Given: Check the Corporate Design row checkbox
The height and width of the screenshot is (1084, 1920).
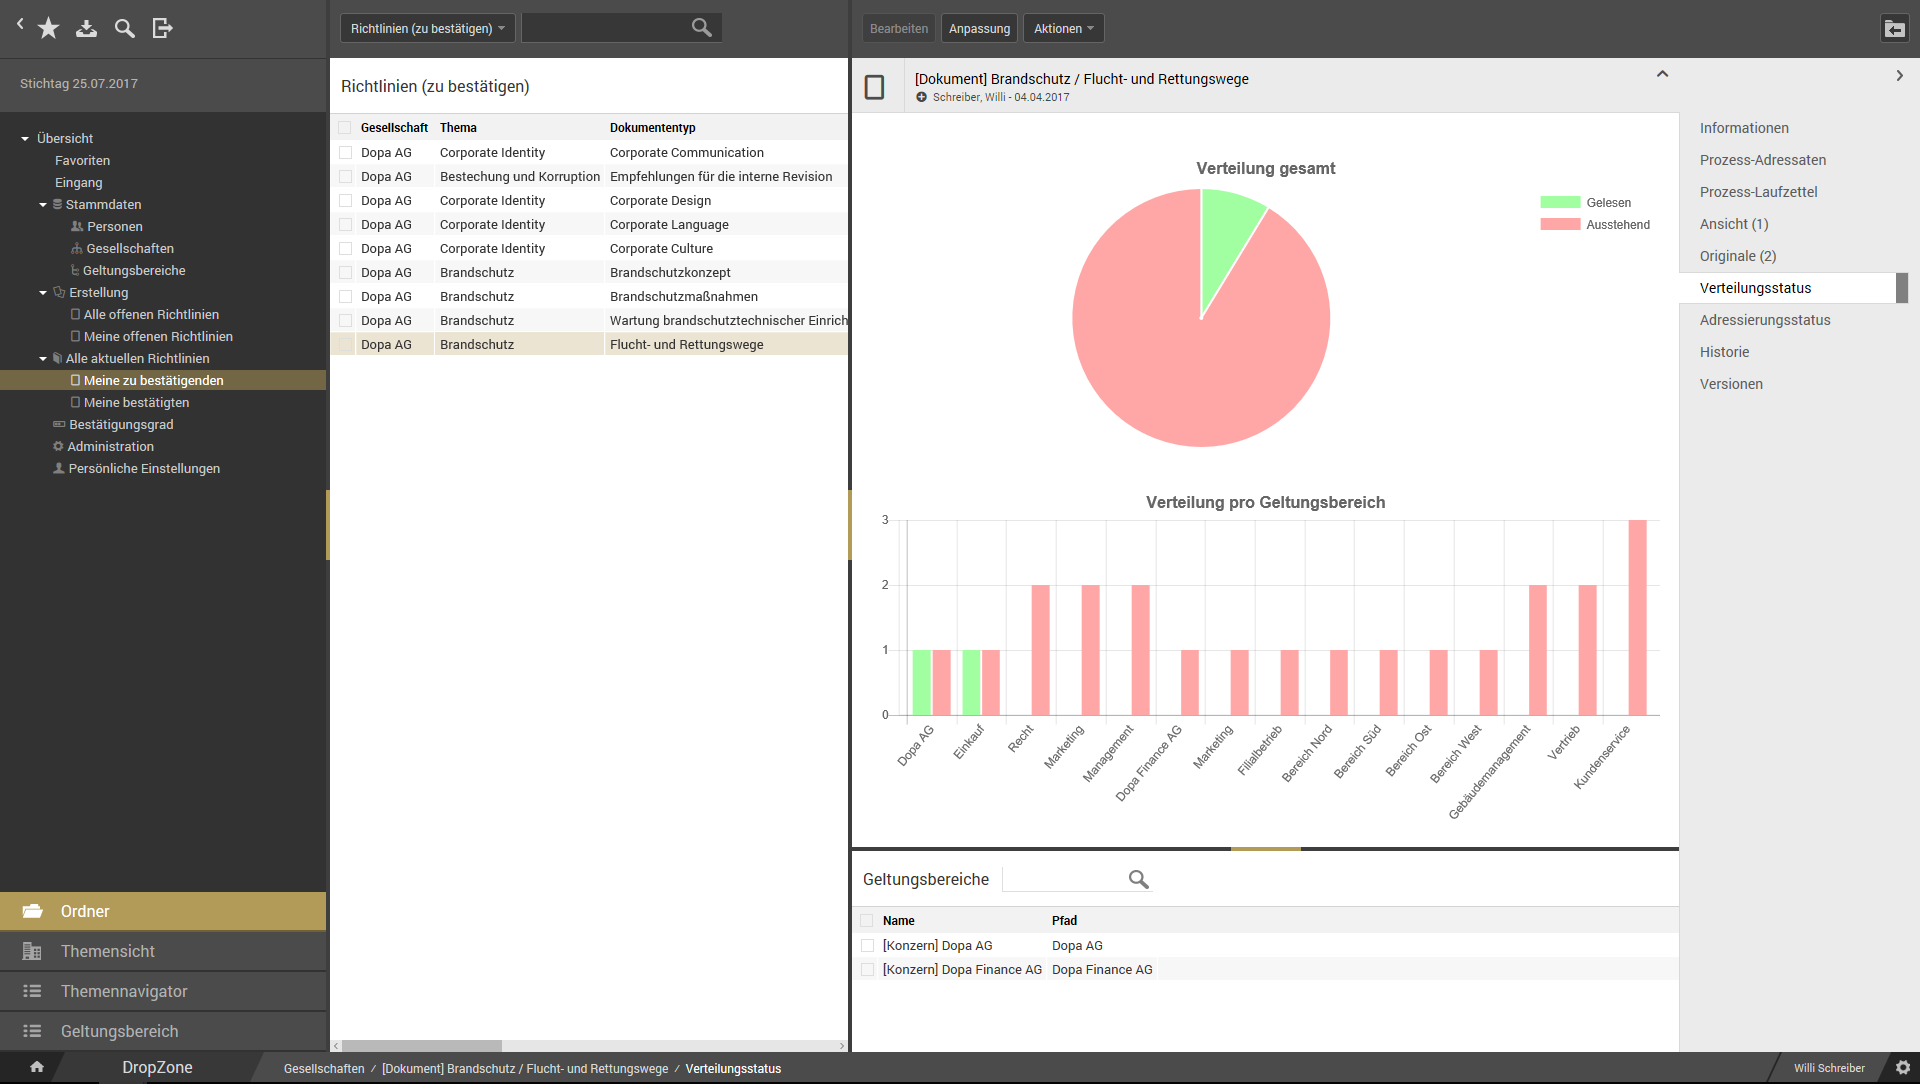Looking at the screenshot, I should 345,200.
